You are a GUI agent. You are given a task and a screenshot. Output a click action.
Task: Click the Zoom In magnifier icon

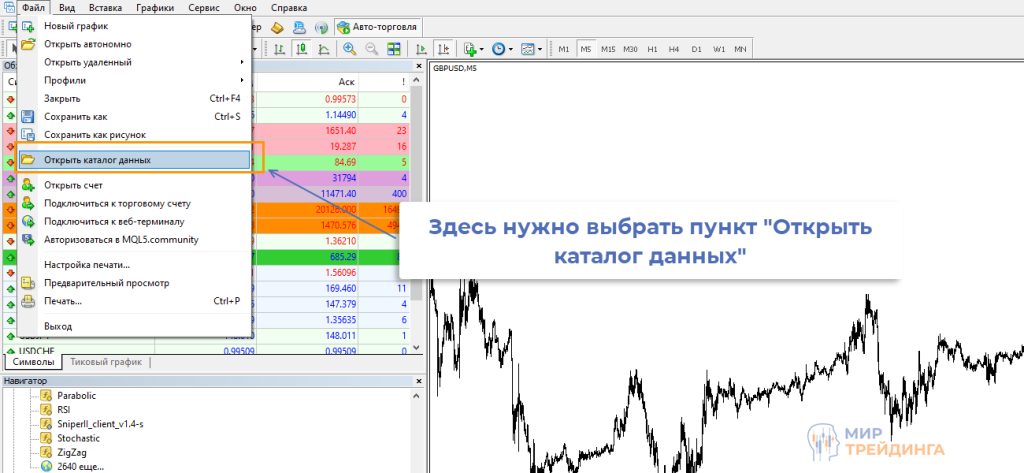350,48
